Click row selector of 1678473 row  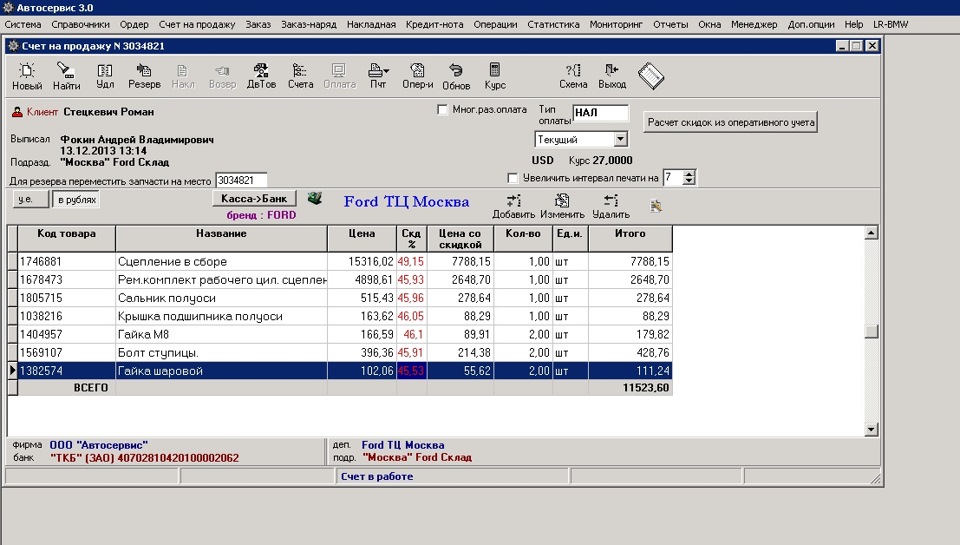12,280
